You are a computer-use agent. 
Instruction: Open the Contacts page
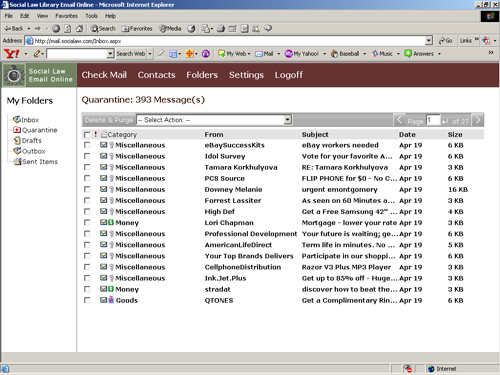(156, 75)
